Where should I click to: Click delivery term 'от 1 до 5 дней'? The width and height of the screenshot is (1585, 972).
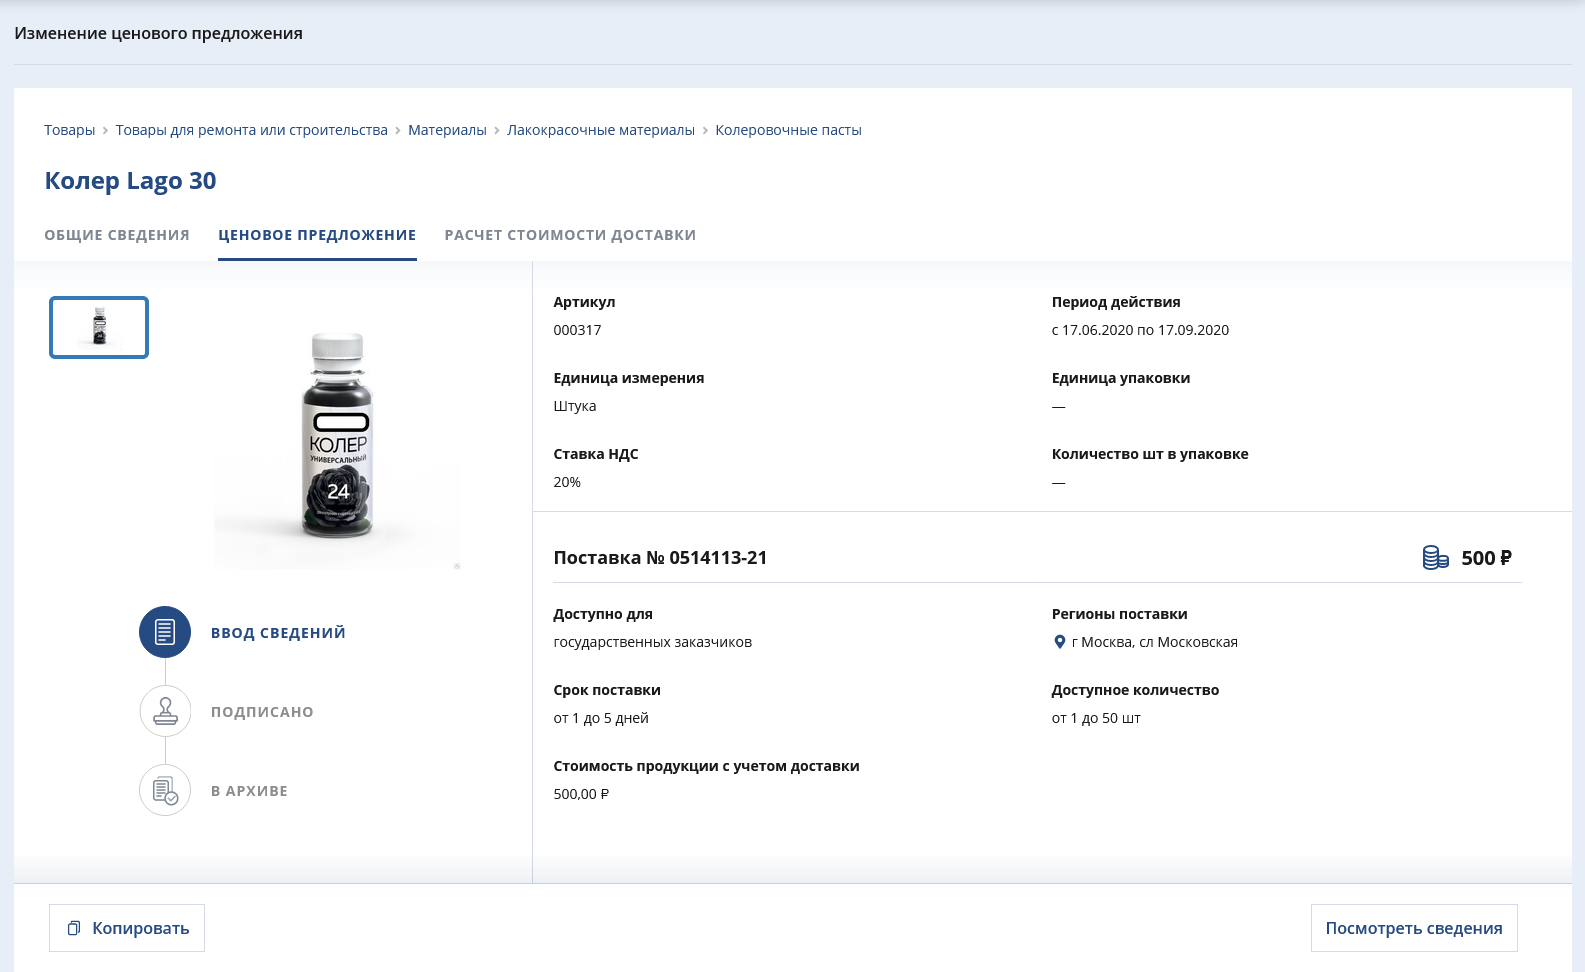click(601, 718)
